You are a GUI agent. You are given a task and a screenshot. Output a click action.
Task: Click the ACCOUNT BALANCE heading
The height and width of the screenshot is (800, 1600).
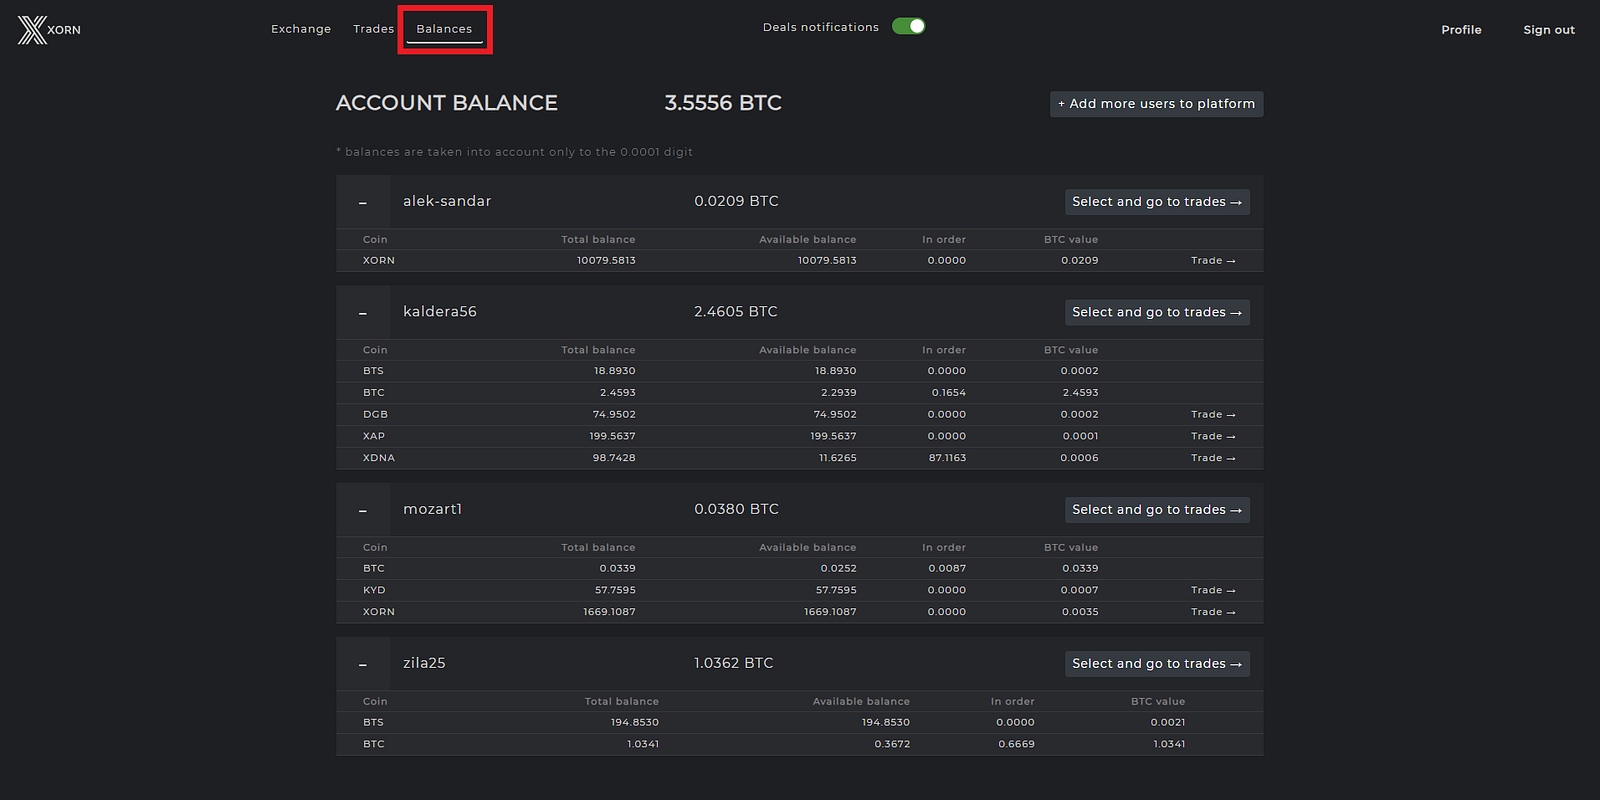point(447,103)
